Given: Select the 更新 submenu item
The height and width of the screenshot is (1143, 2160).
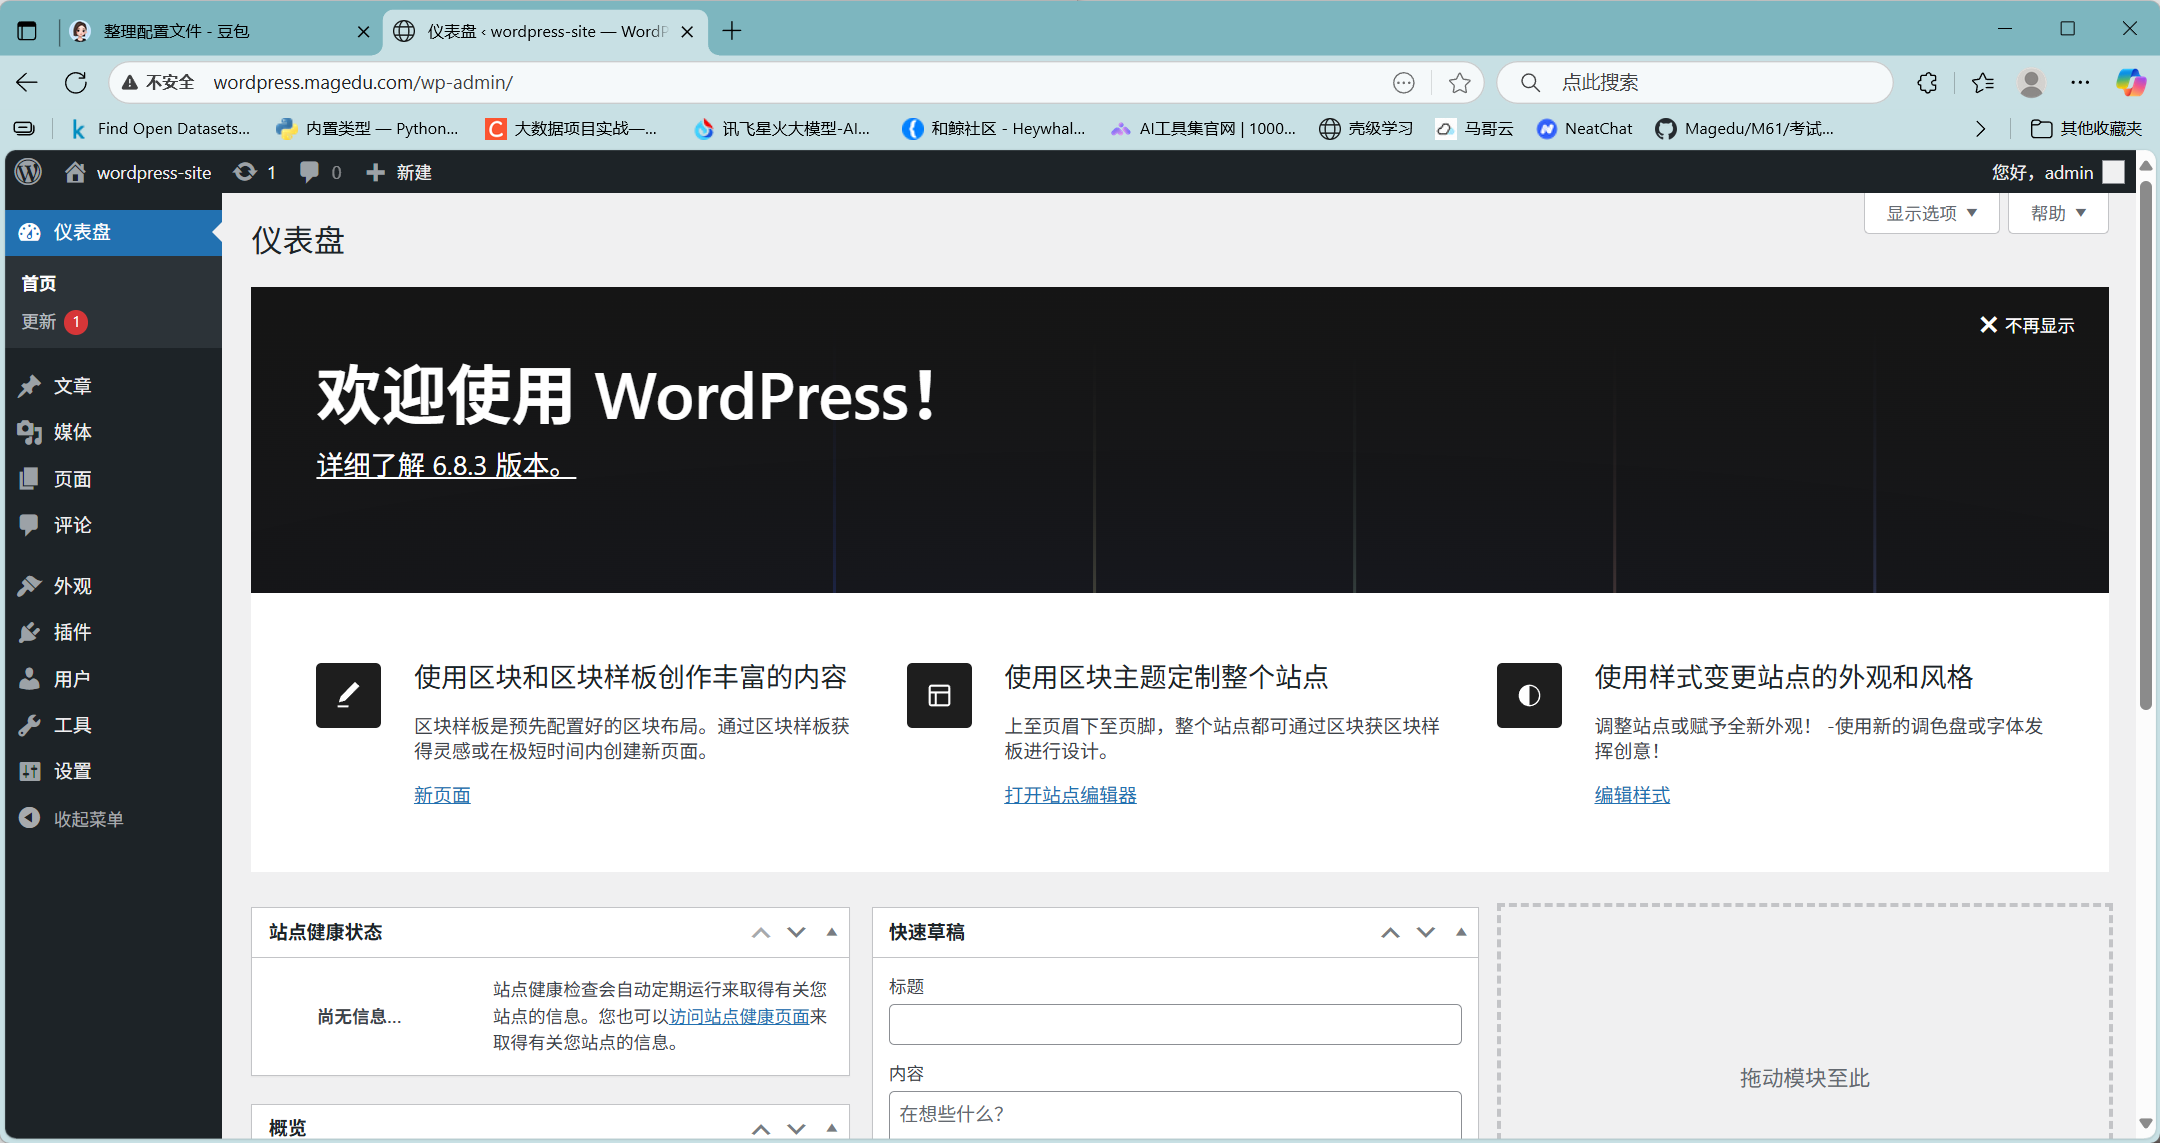Looking at the screenshot, I should [x=40, y=322].
